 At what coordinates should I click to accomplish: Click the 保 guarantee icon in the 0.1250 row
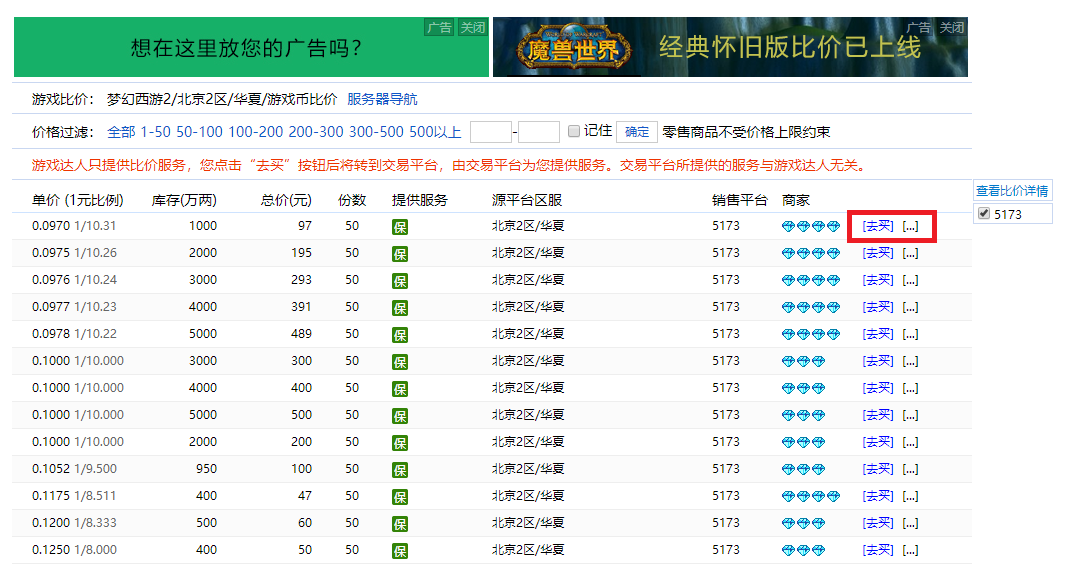click(400, 551)
